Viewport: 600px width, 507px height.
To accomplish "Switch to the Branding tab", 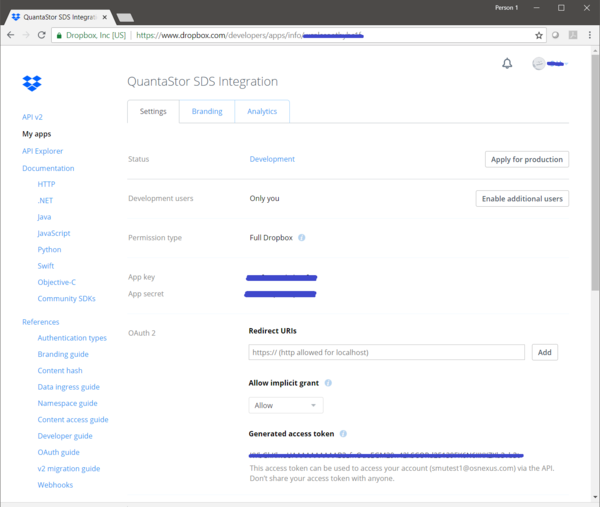I will click(207, 111).
